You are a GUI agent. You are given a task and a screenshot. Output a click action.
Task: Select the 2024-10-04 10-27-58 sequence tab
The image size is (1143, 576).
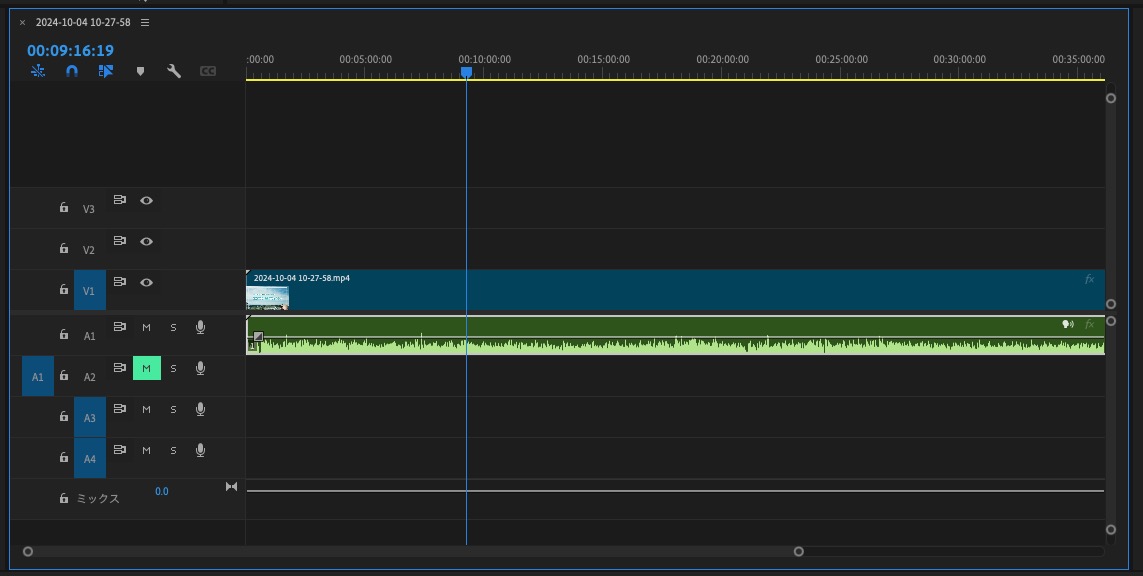[x=83, y=23]
